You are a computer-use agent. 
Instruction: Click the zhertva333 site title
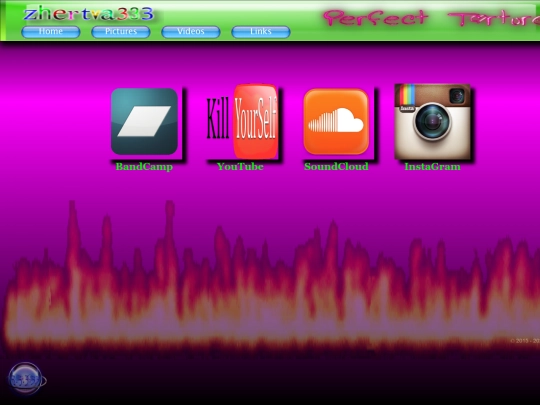[88, 14]
